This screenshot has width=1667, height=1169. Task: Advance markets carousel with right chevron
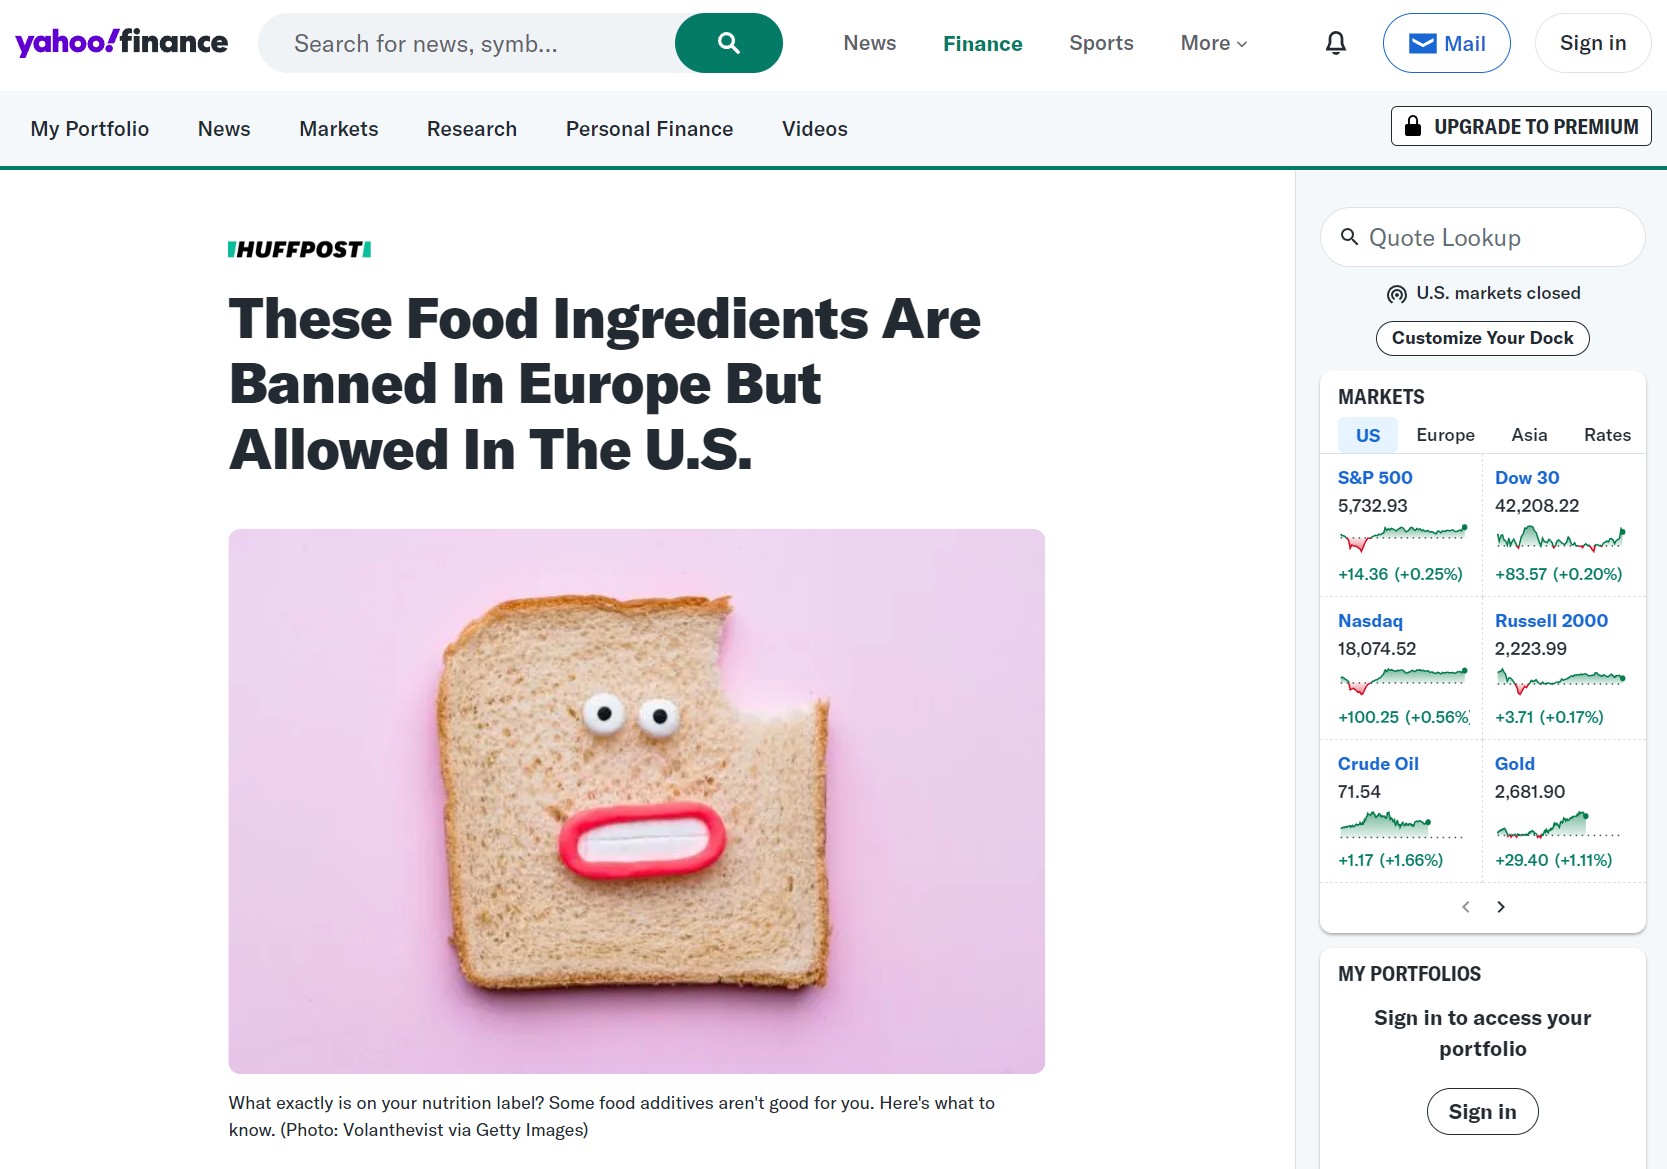click(x=1501, y=907)
